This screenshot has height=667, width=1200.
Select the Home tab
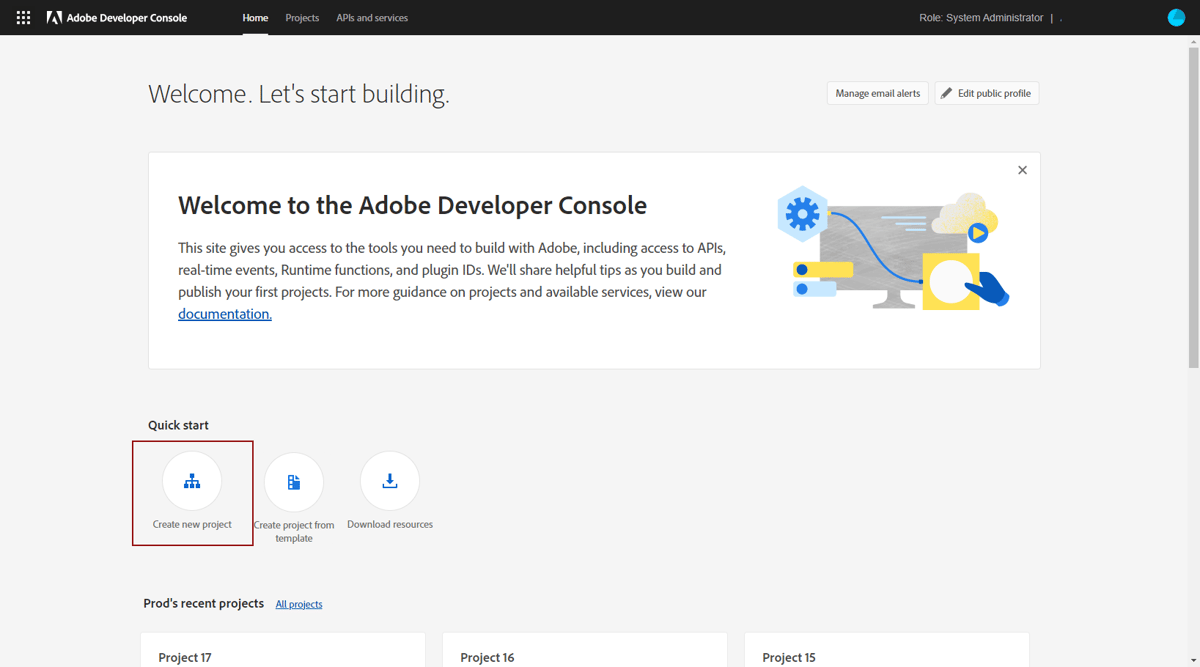click(x=255, y=17)
